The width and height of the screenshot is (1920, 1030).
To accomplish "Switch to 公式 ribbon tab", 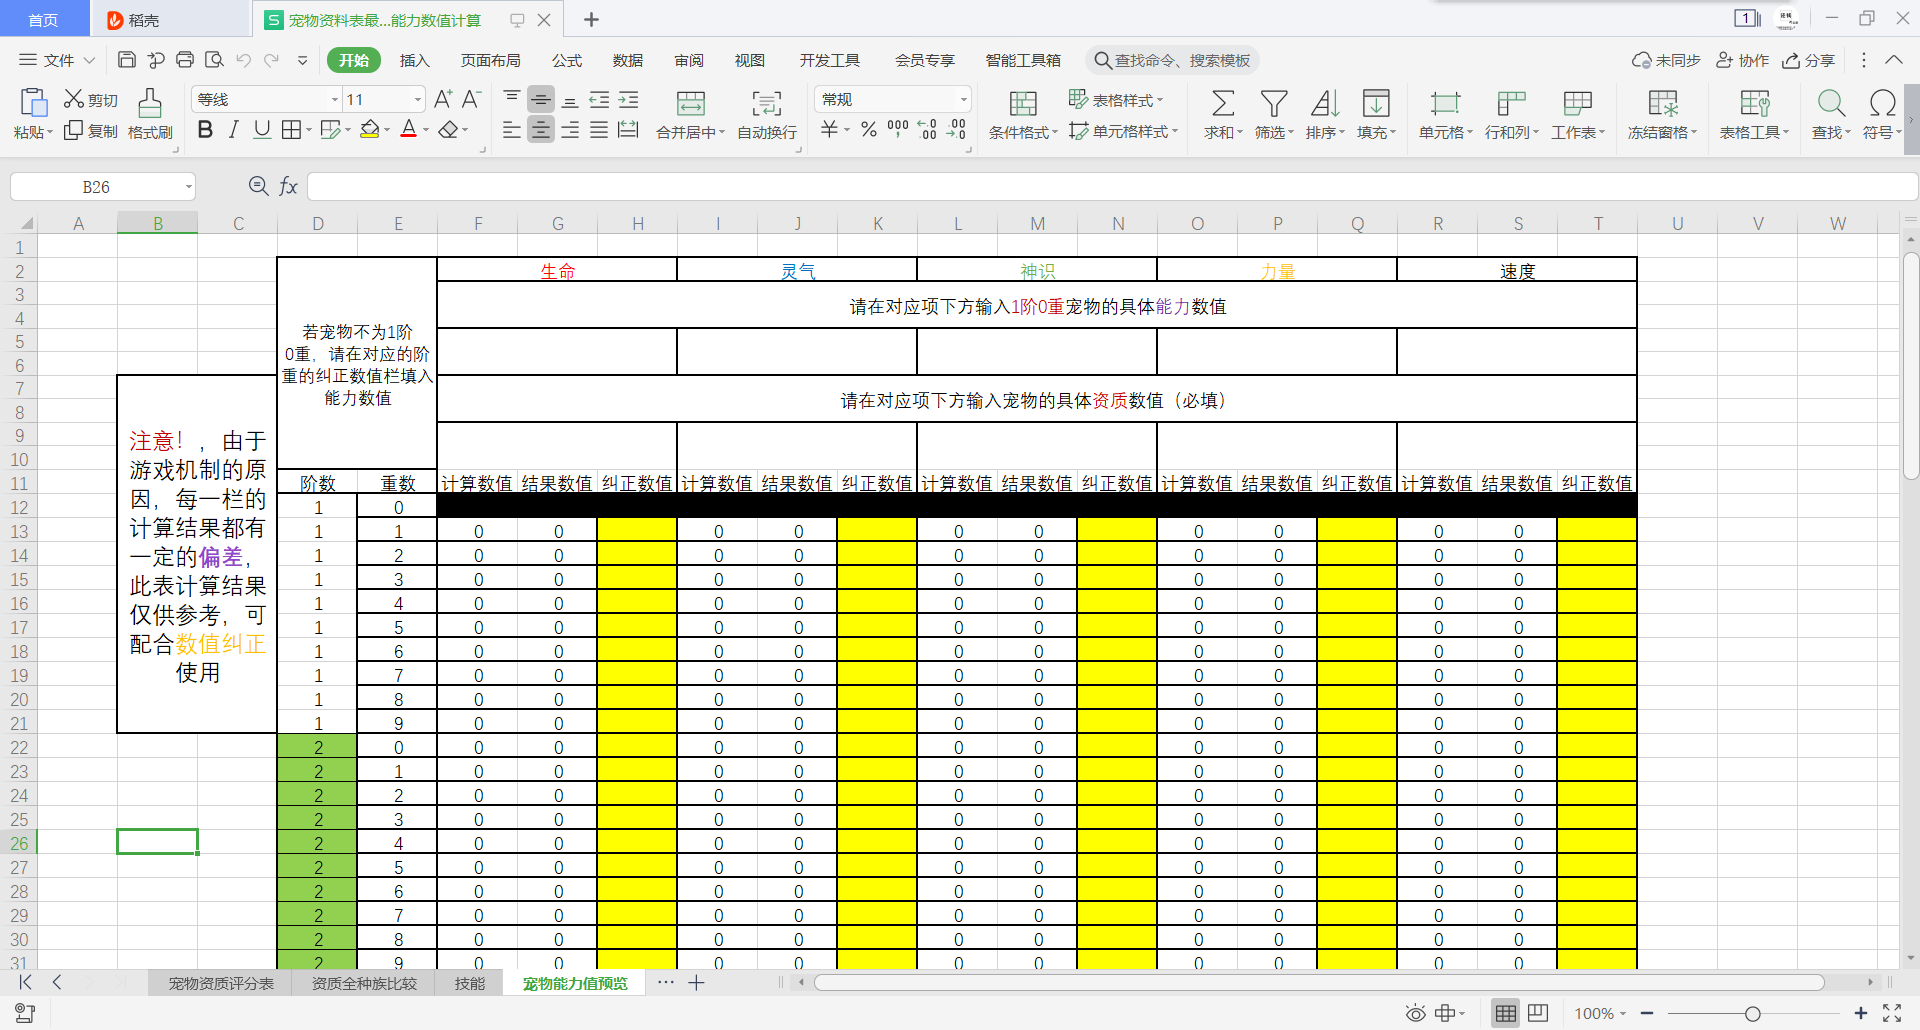I will click(x=567, y=60).
